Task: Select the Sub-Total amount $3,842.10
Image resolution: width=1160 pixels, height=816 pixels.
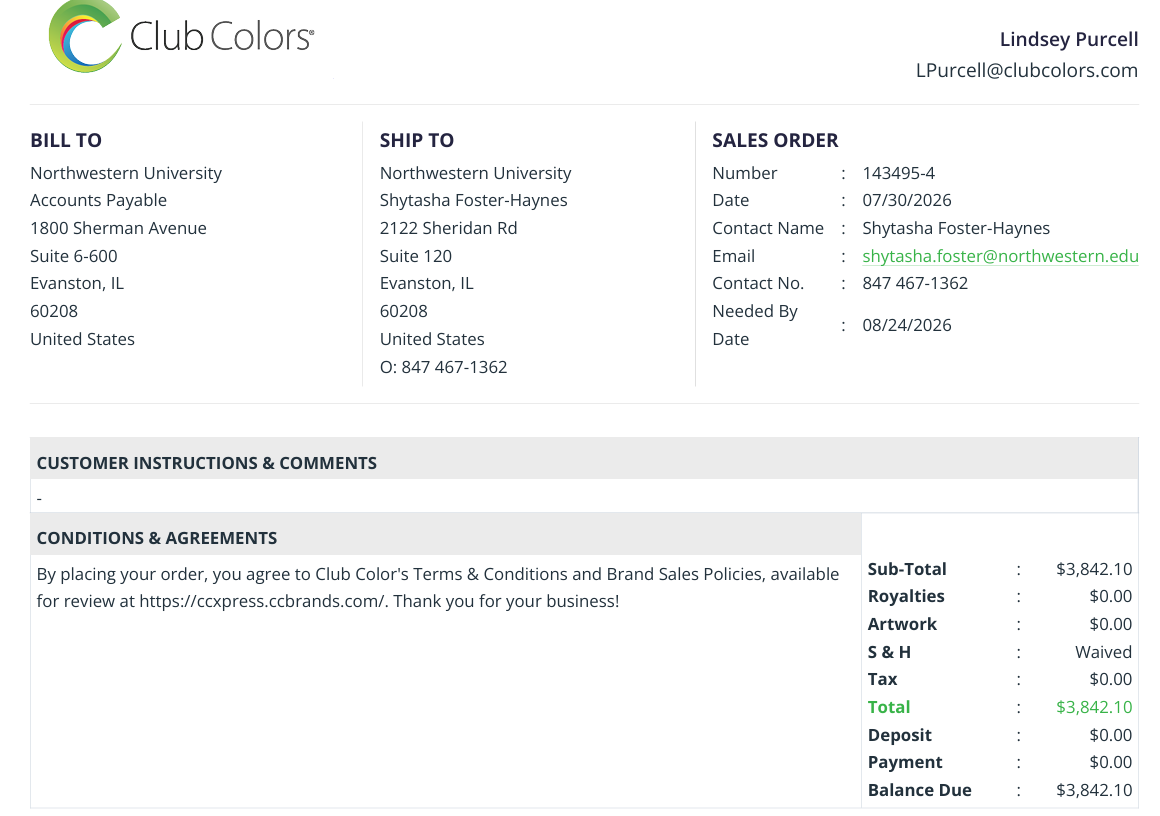Action: pyautogui.click(x=1093, y=569)
